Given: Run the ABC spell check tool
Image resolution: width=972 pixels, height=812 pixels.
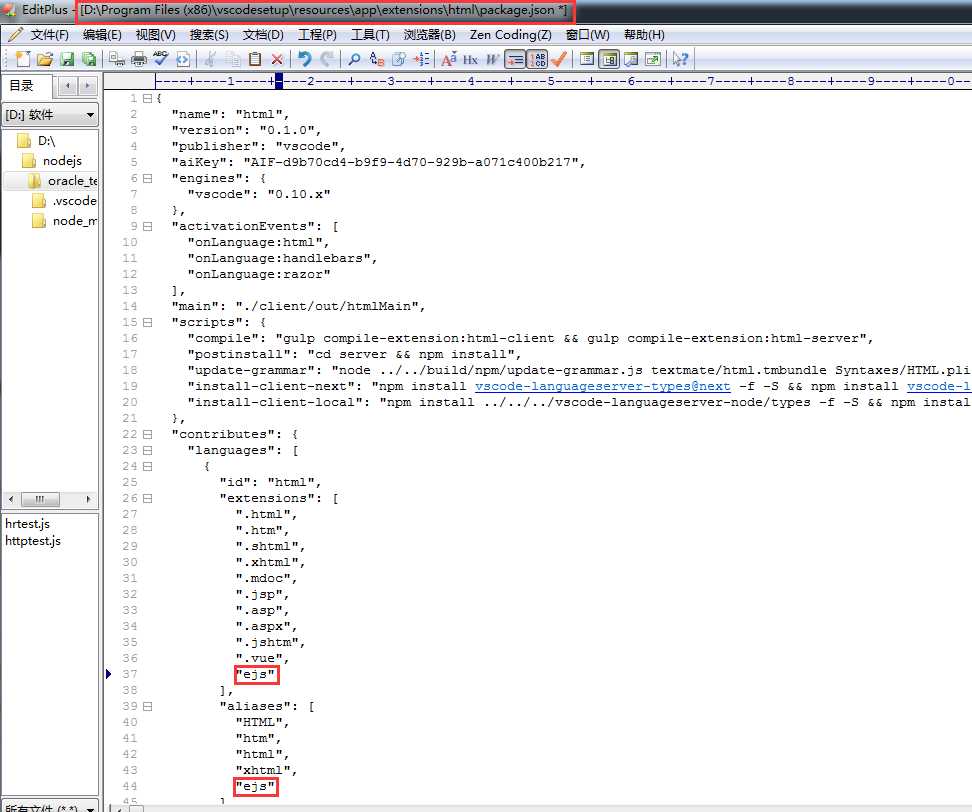Looking at the screenshot, I should [161, 59].
